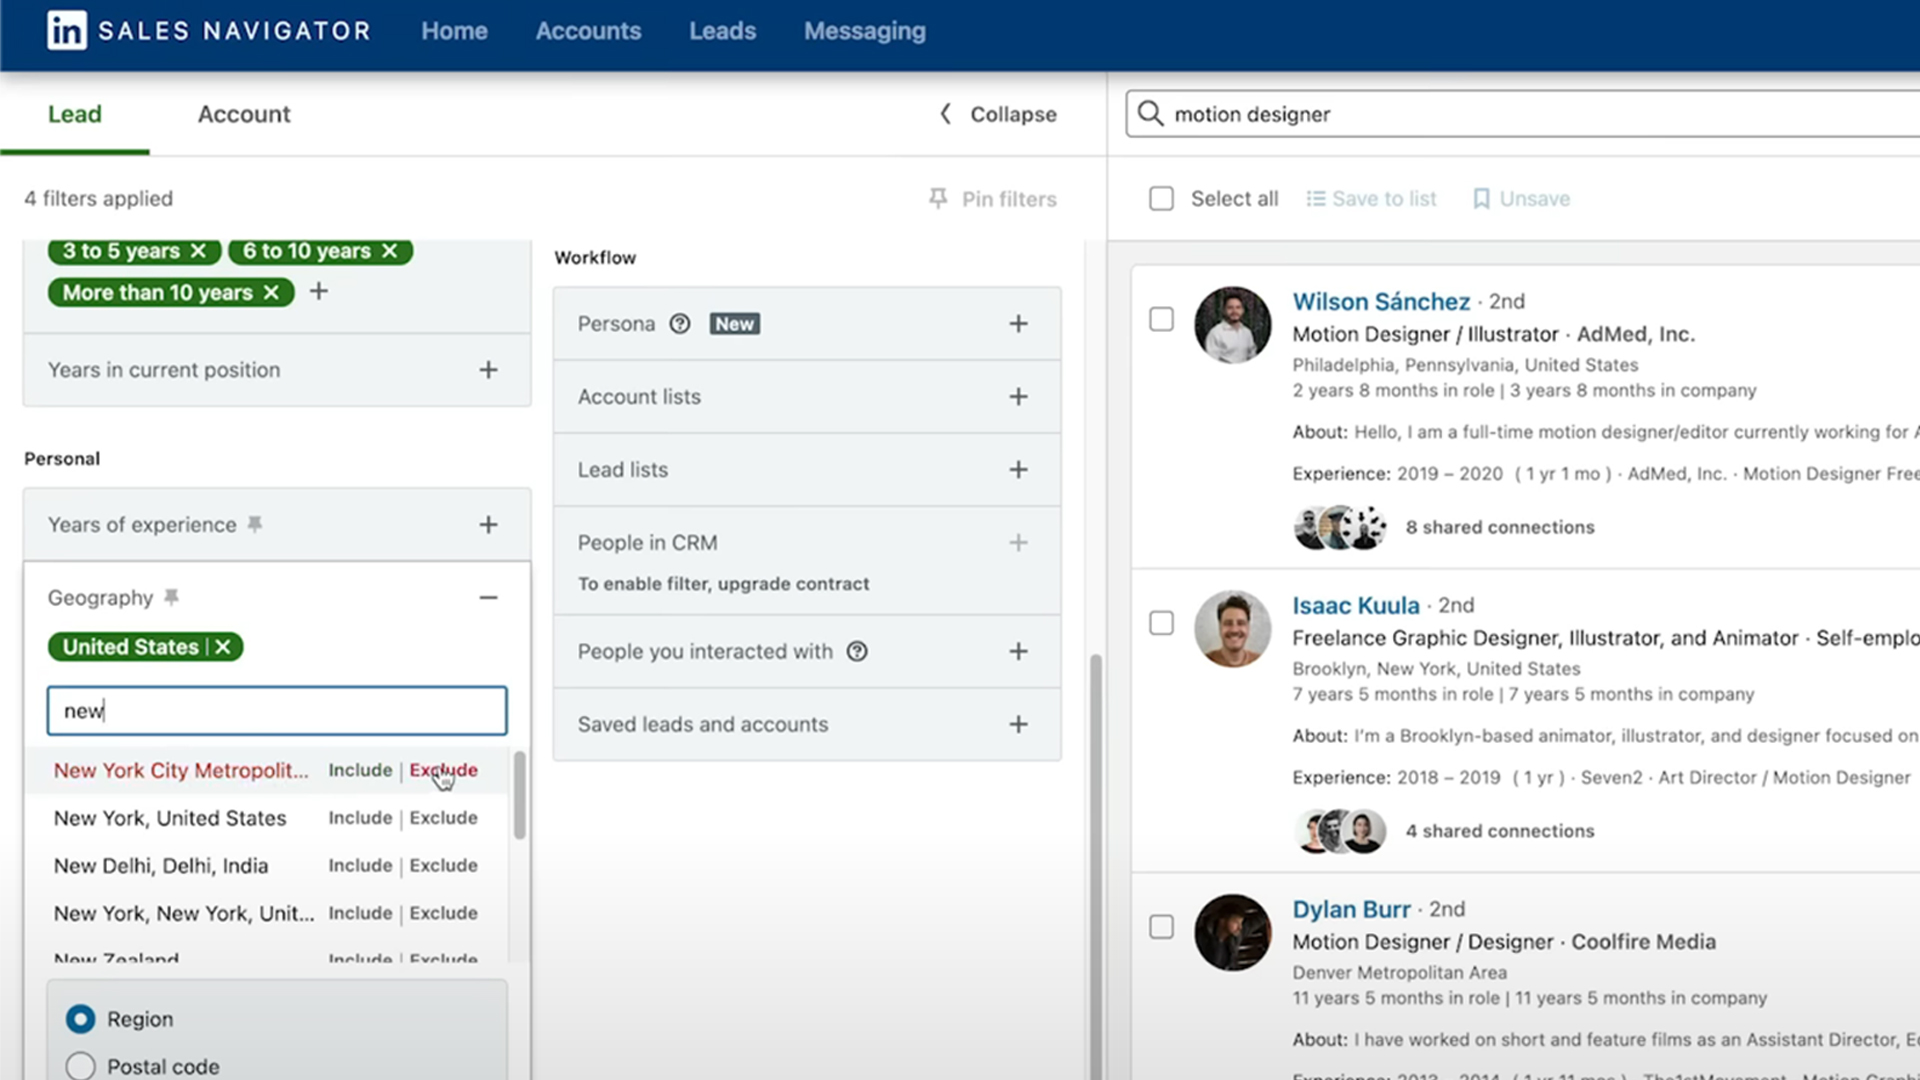The height and width of the screenshot is (1080, 1920).
Task: Include New York, United States
Action: (360, 818)
